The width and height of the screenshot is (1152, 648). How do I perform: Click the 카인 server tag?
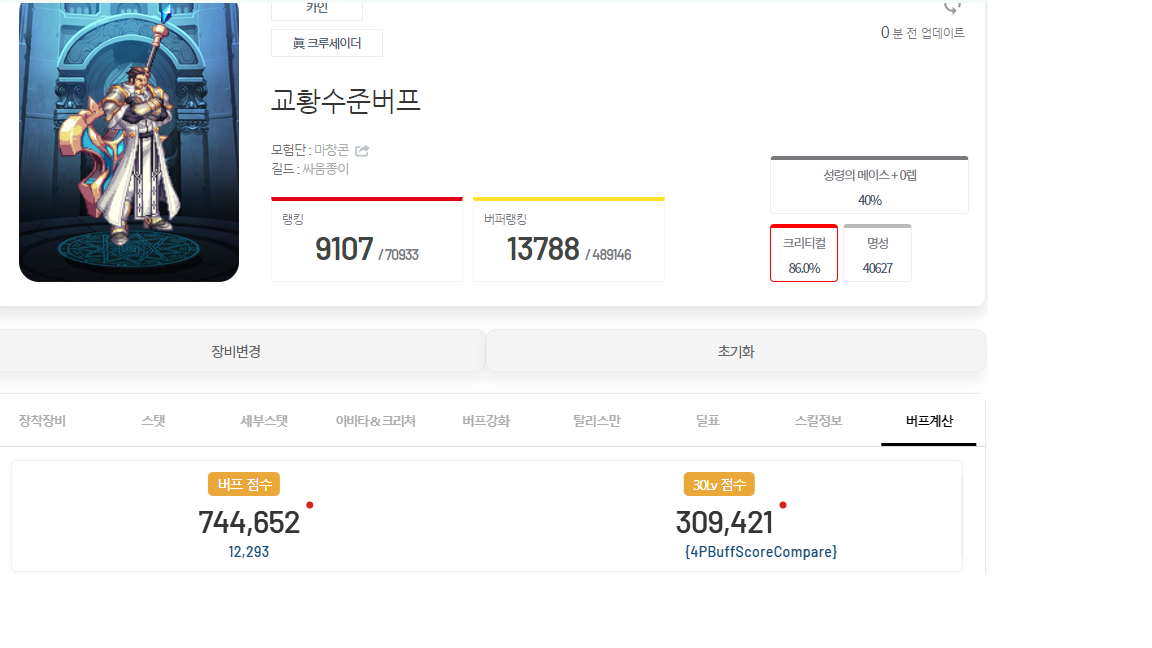317,9
